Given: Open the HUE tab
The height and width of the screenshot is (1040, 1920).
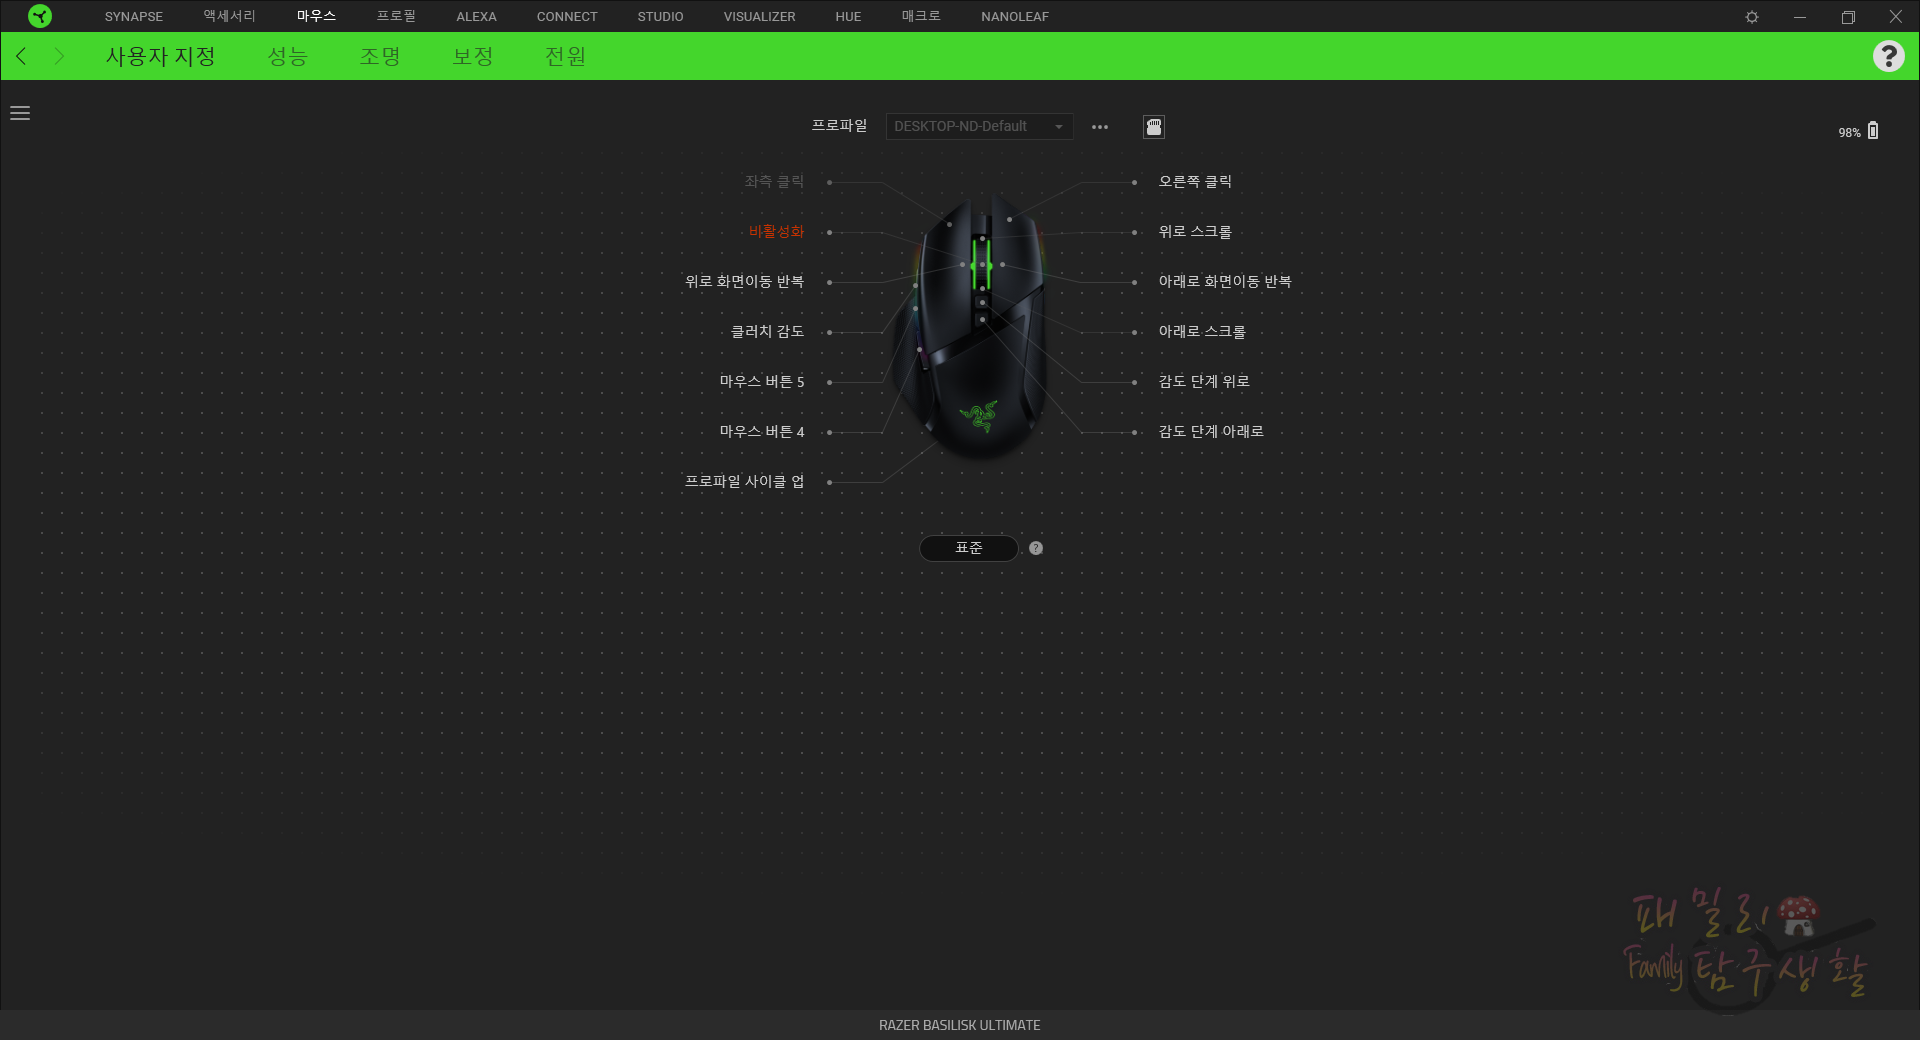Looking at the screenshot, I should [848, 17].
